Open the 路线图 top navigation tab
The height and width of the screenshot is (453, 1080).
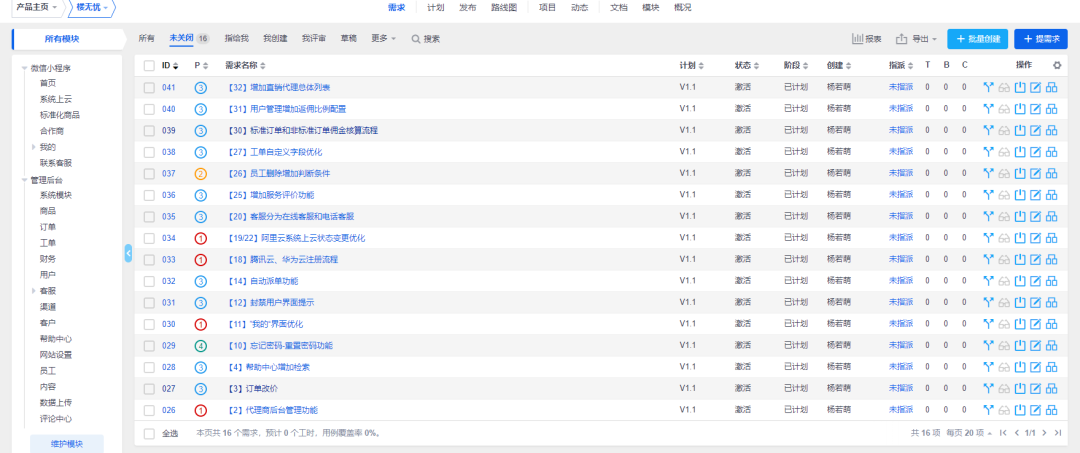pos(504,8)
